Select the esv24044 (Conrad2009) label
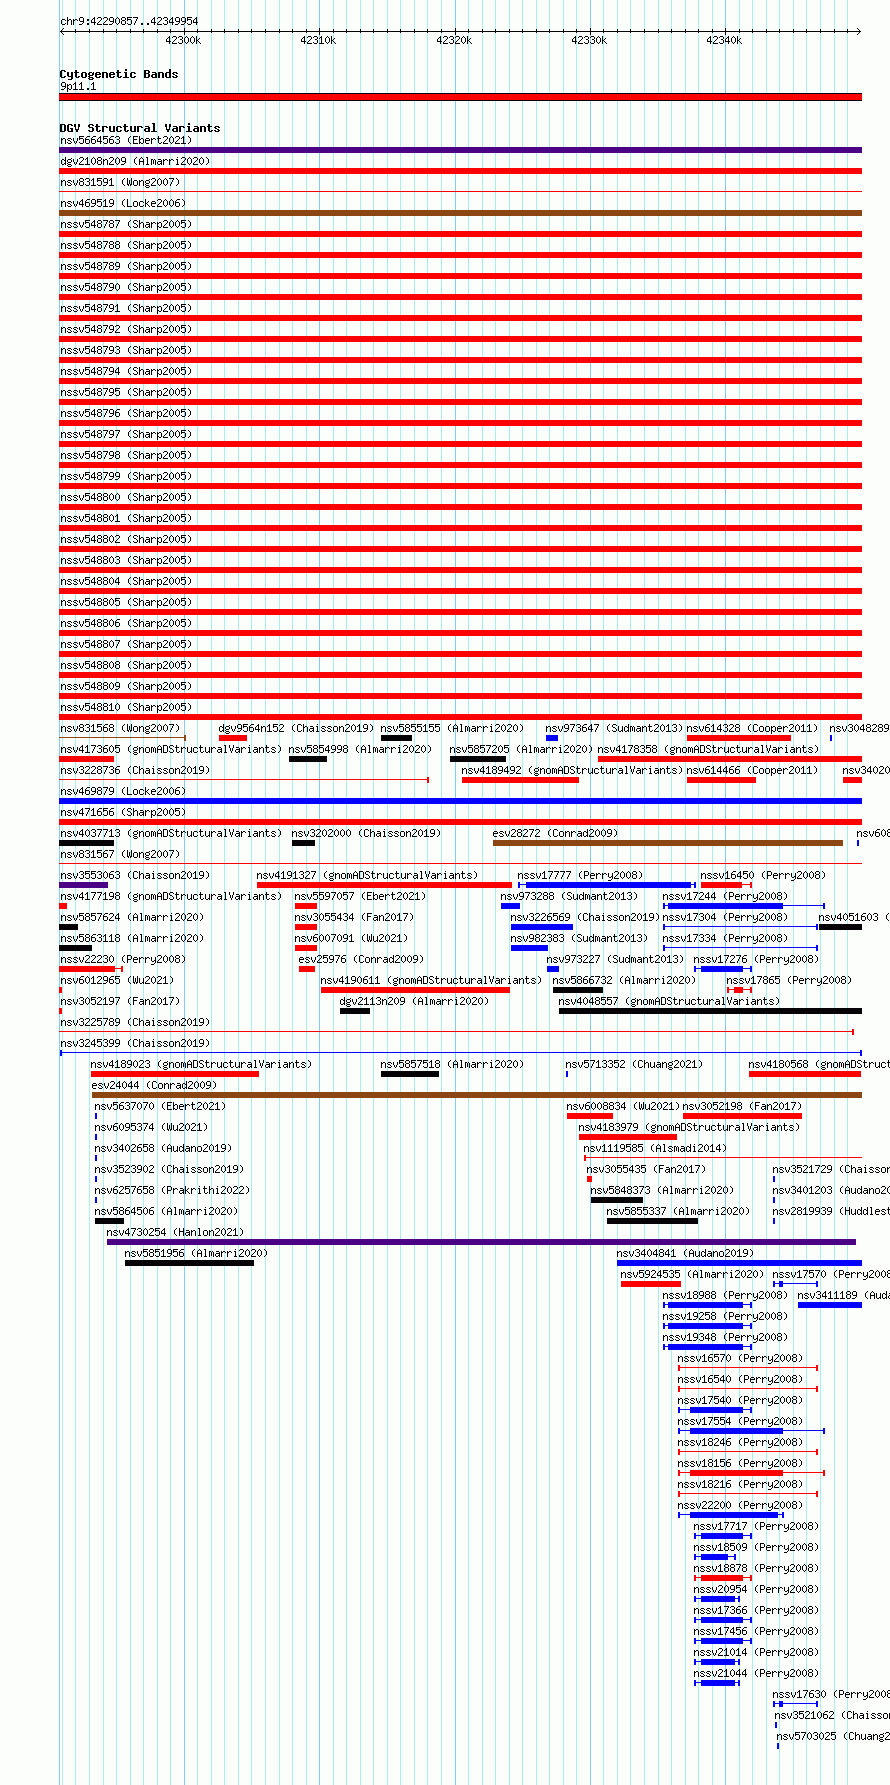The image size is (890, 1785). (x=154, y=1085)
